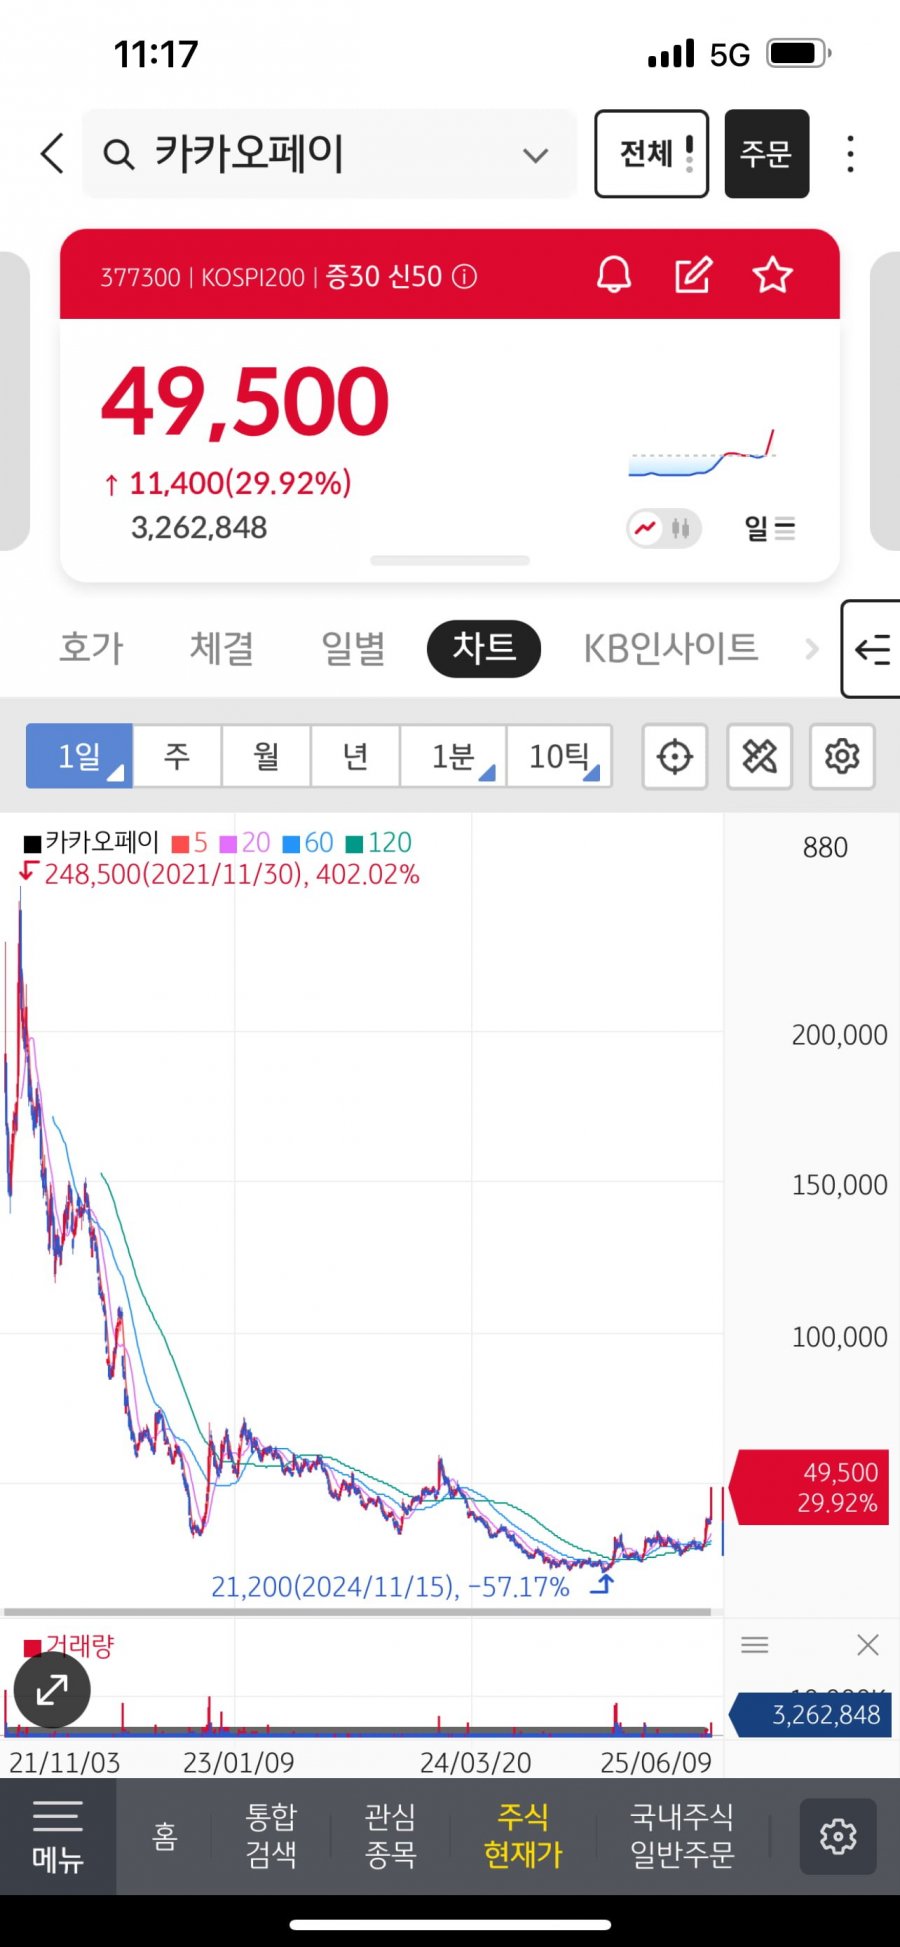Select the 주 weekly chart period

tap(177, 756)
